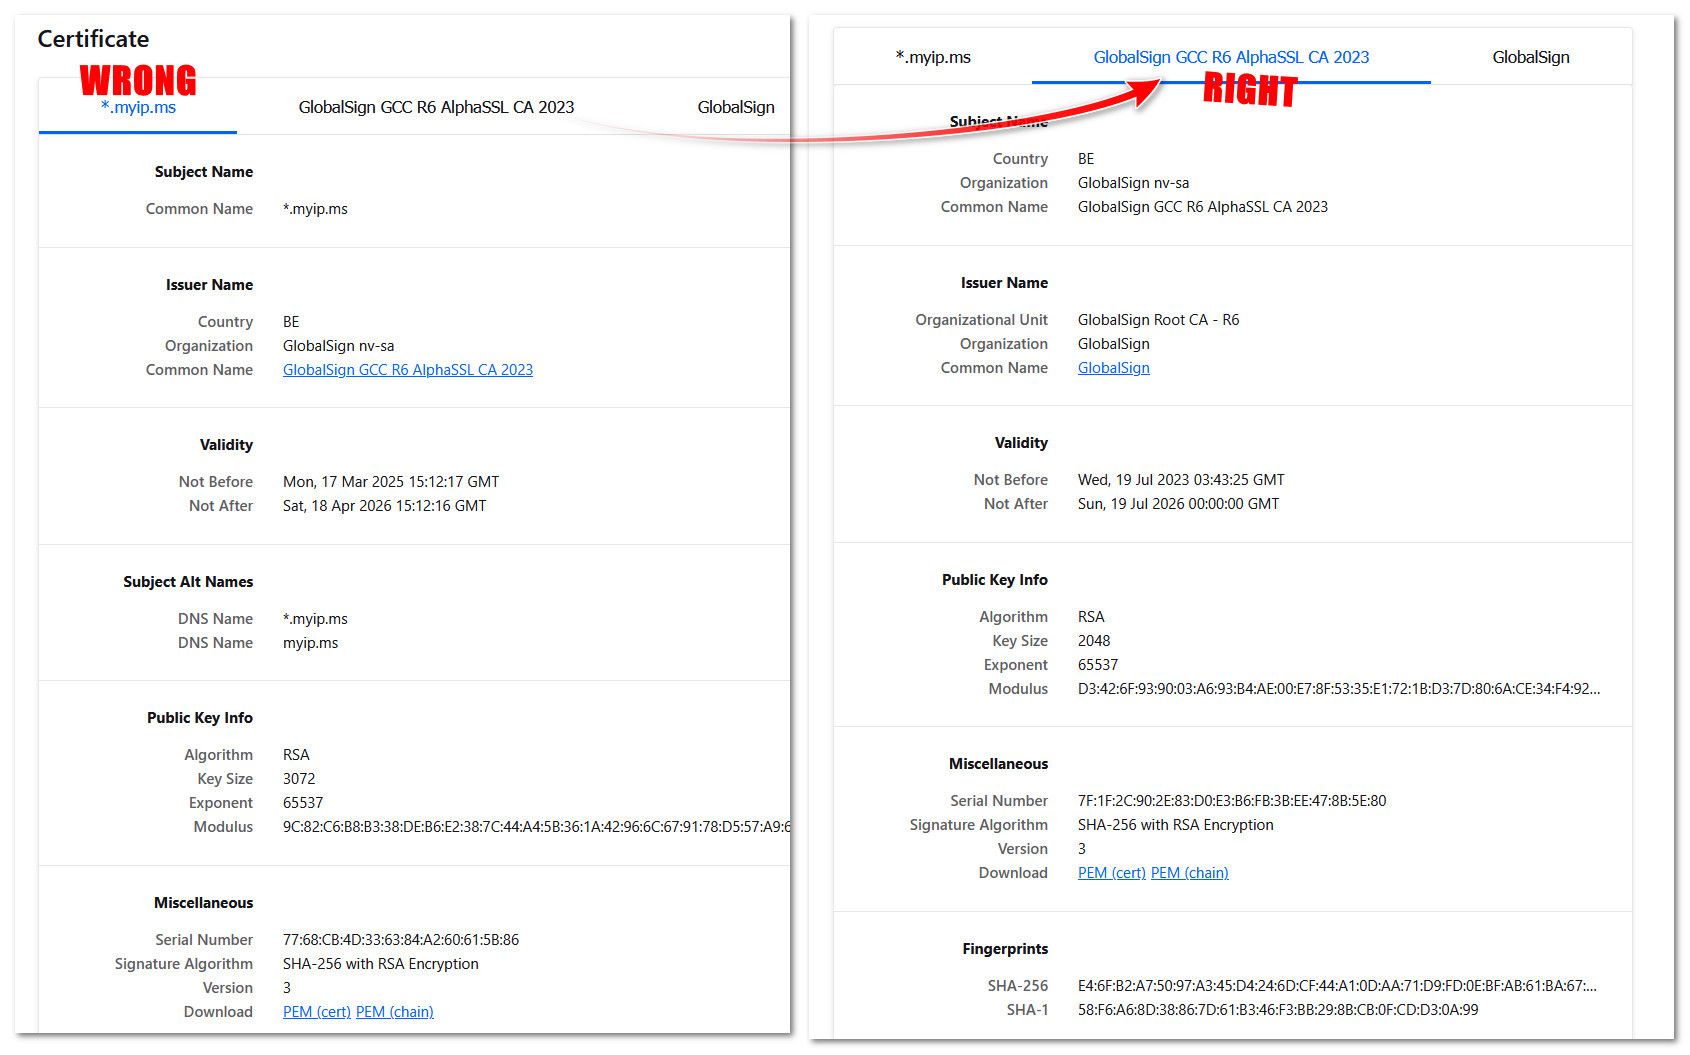Screen dimensions: 1690x1055
Task: Select the *.myip.ms tab in the Fingerprints panel
Action: point(933,57)
